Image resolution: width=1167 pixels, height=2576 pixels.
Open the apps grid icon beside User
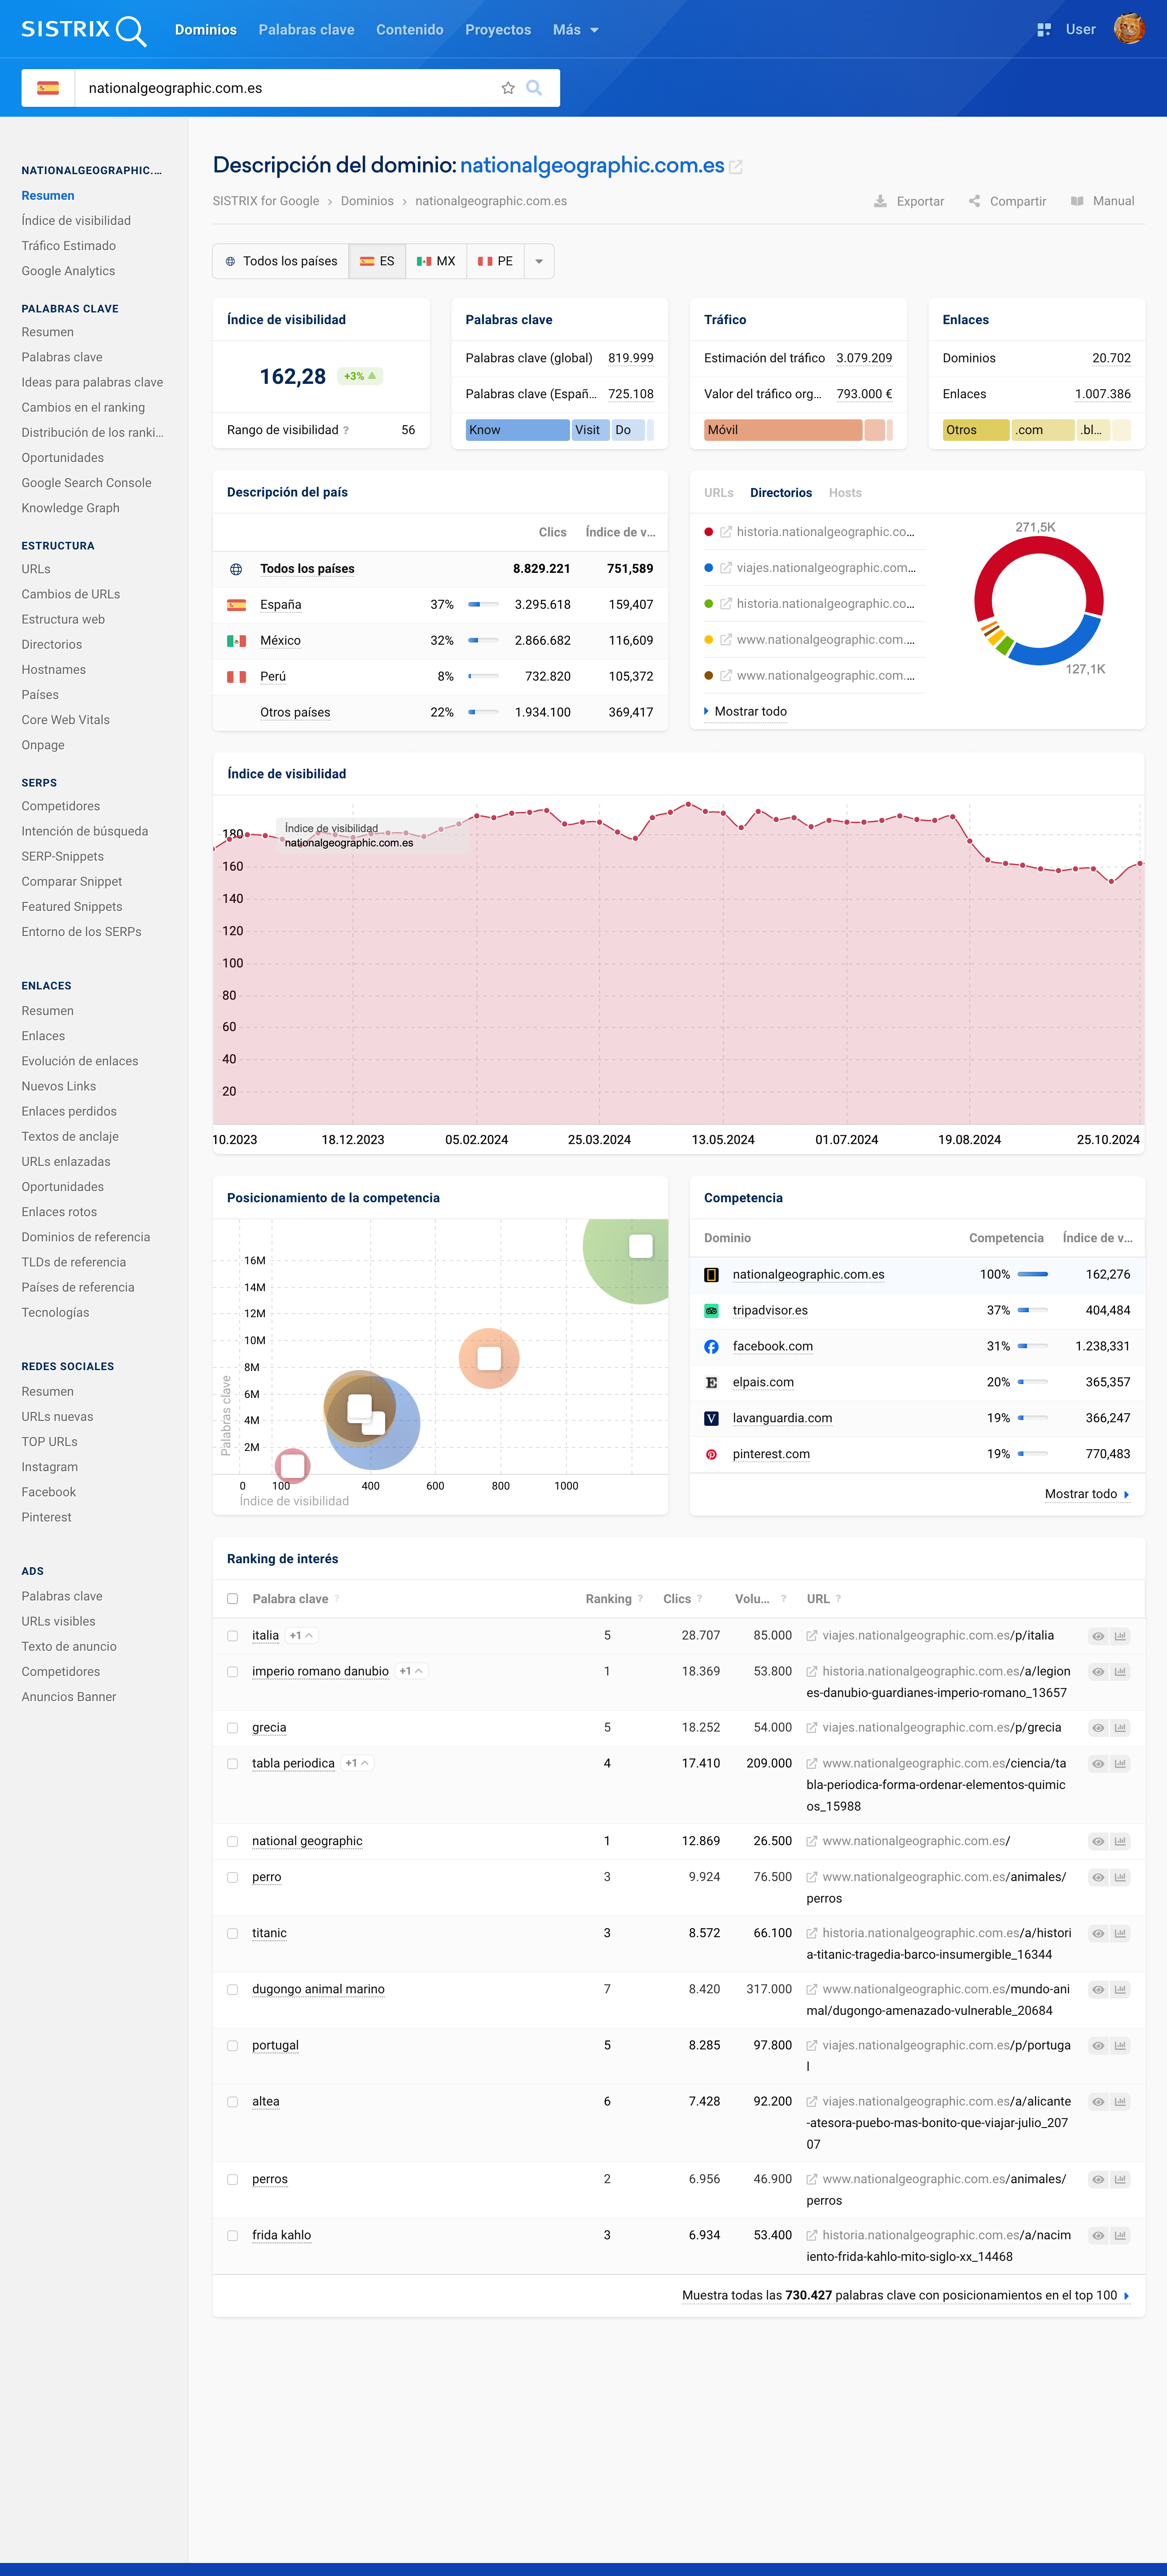point(1043,30)
